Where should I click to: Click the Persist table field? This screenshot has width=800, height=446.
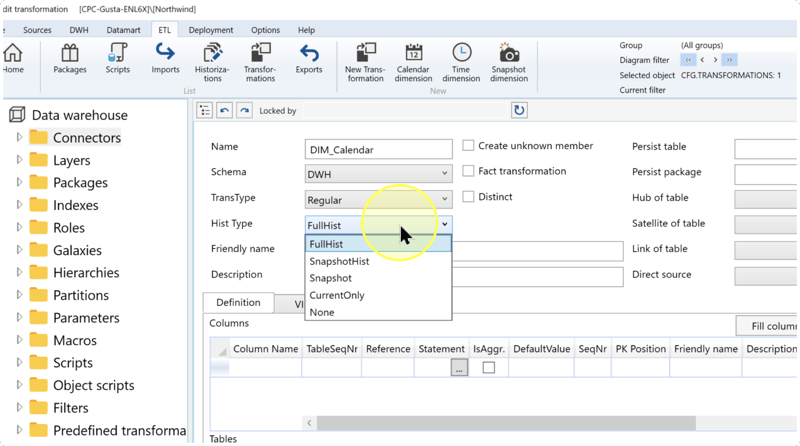[x=766, y=150]
